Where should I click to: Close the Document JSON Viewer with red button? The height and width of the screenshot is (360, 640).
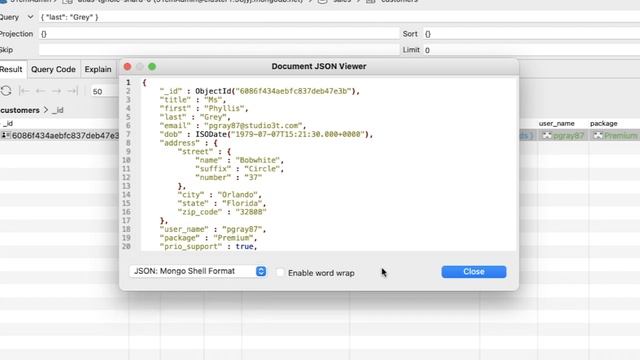127,67
